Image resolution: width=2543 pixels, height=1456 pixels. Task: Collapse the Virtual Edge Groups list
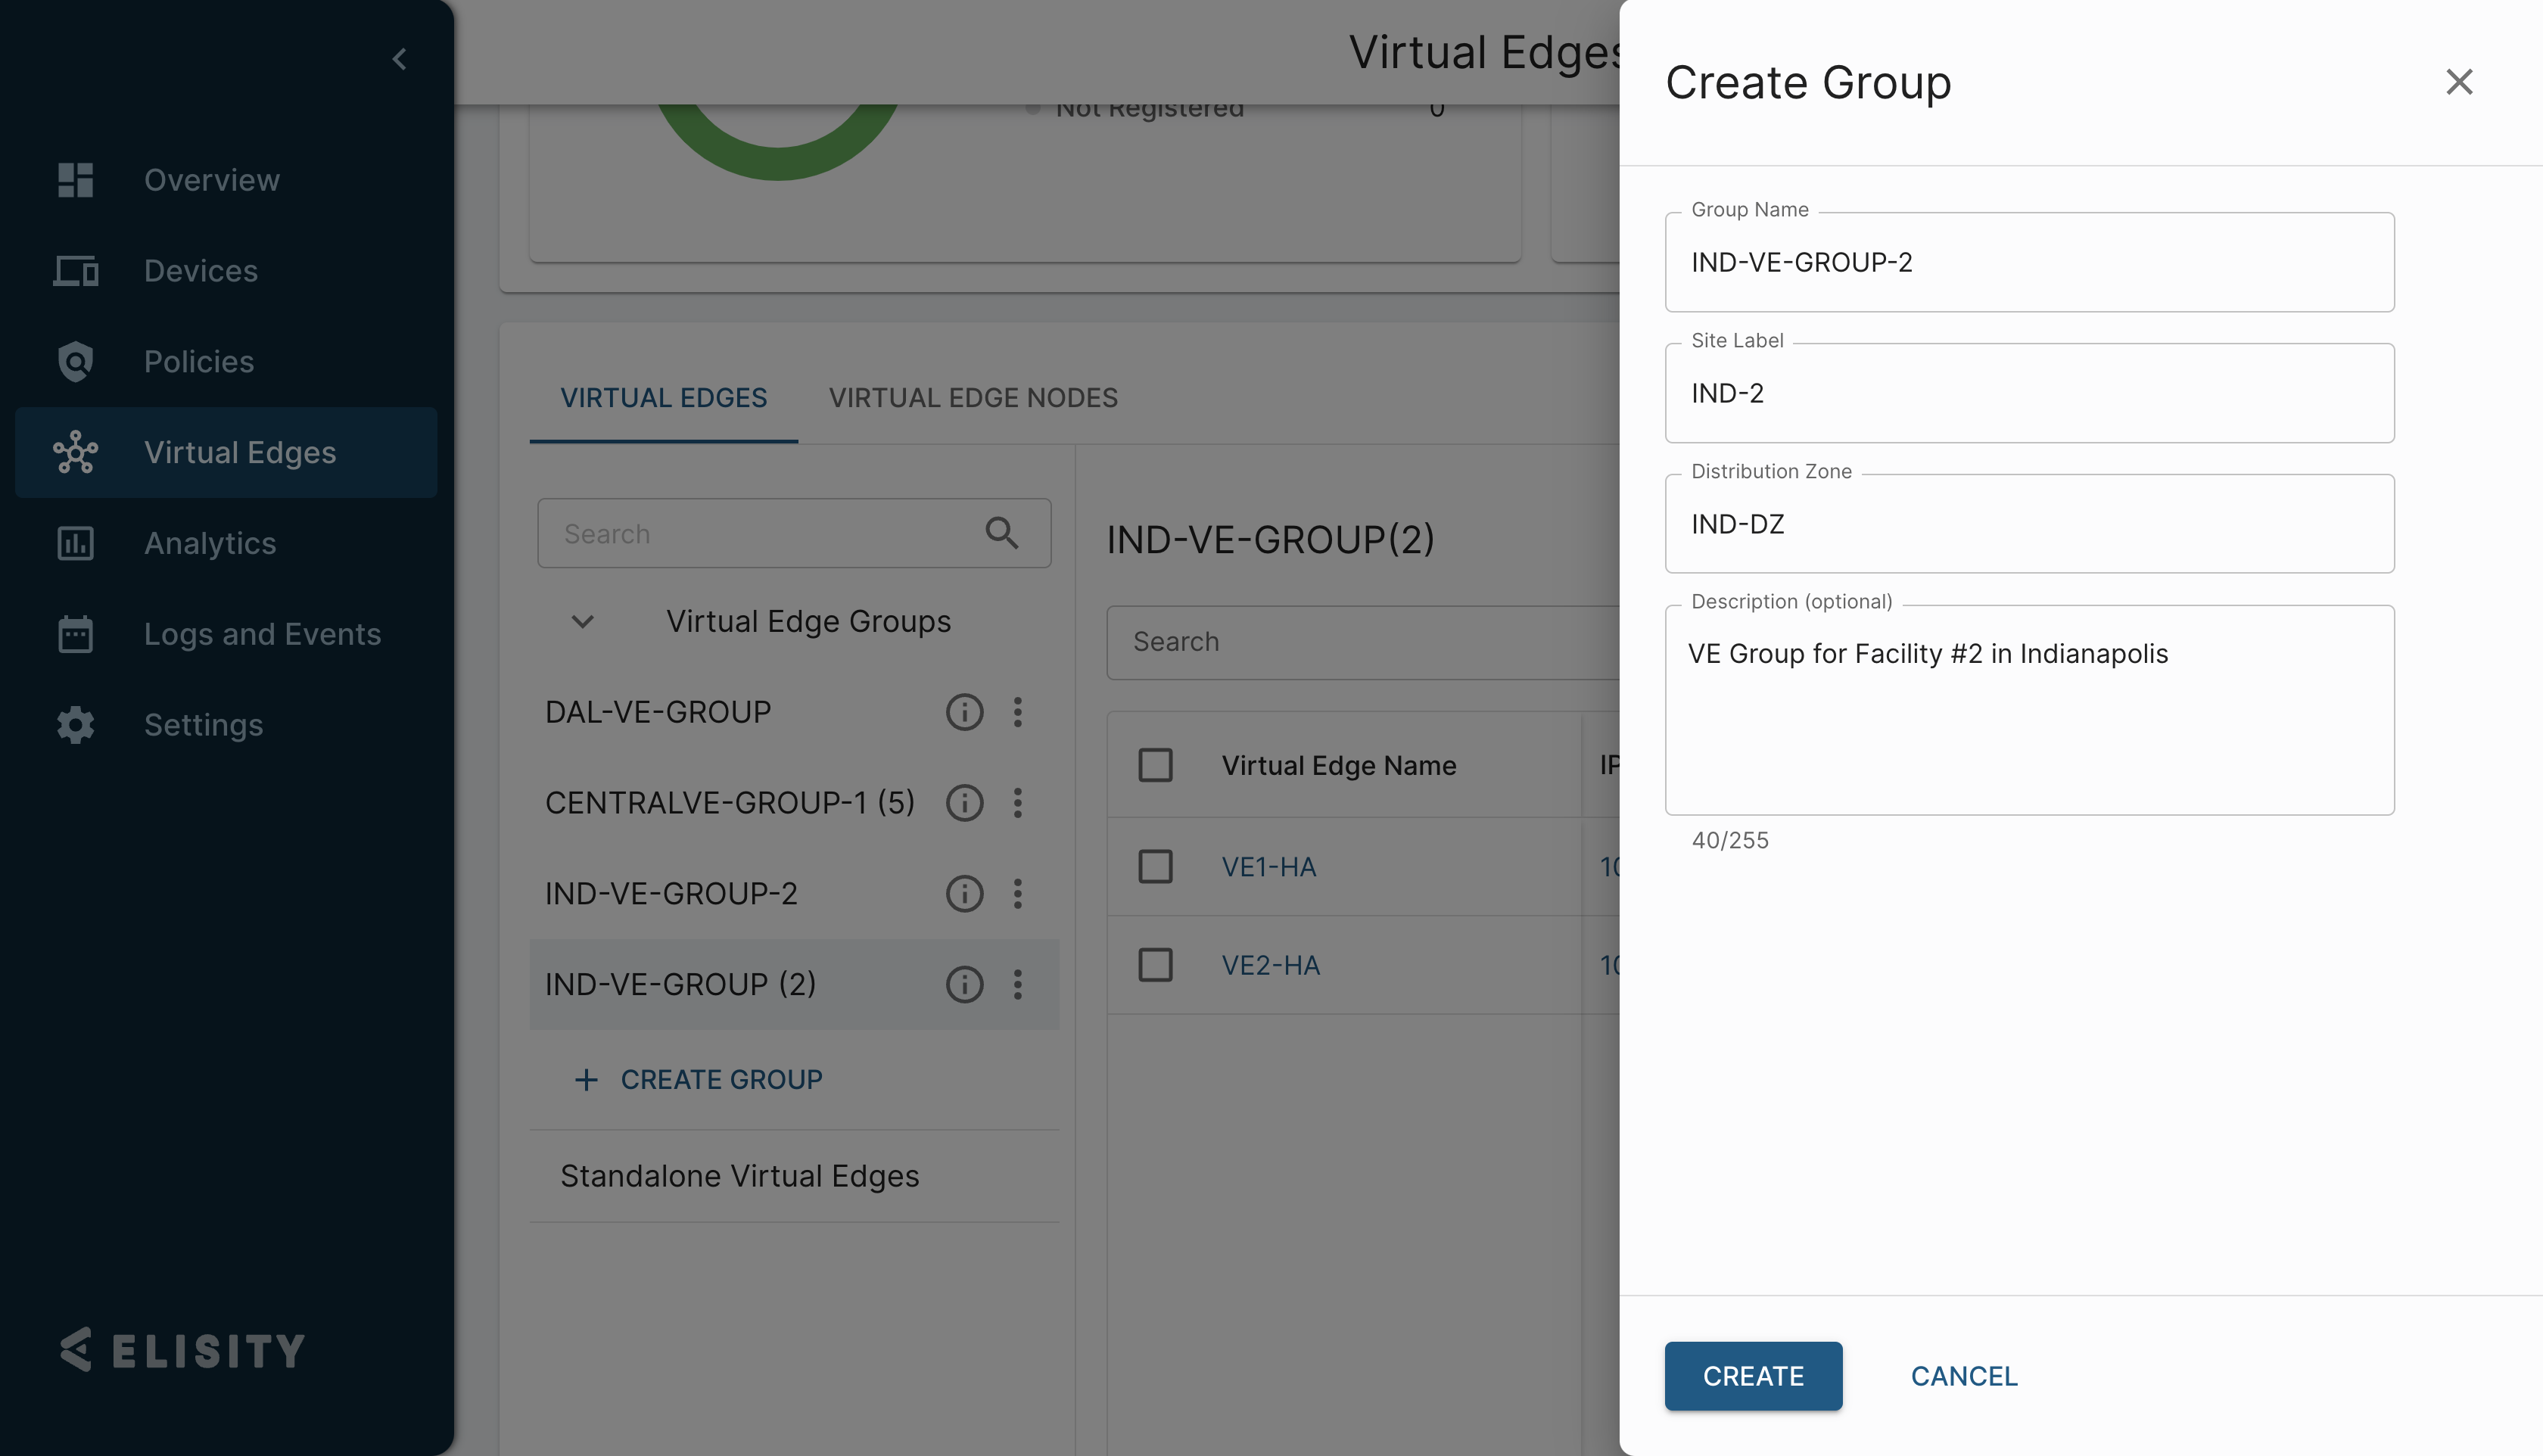tap(582, 621)
